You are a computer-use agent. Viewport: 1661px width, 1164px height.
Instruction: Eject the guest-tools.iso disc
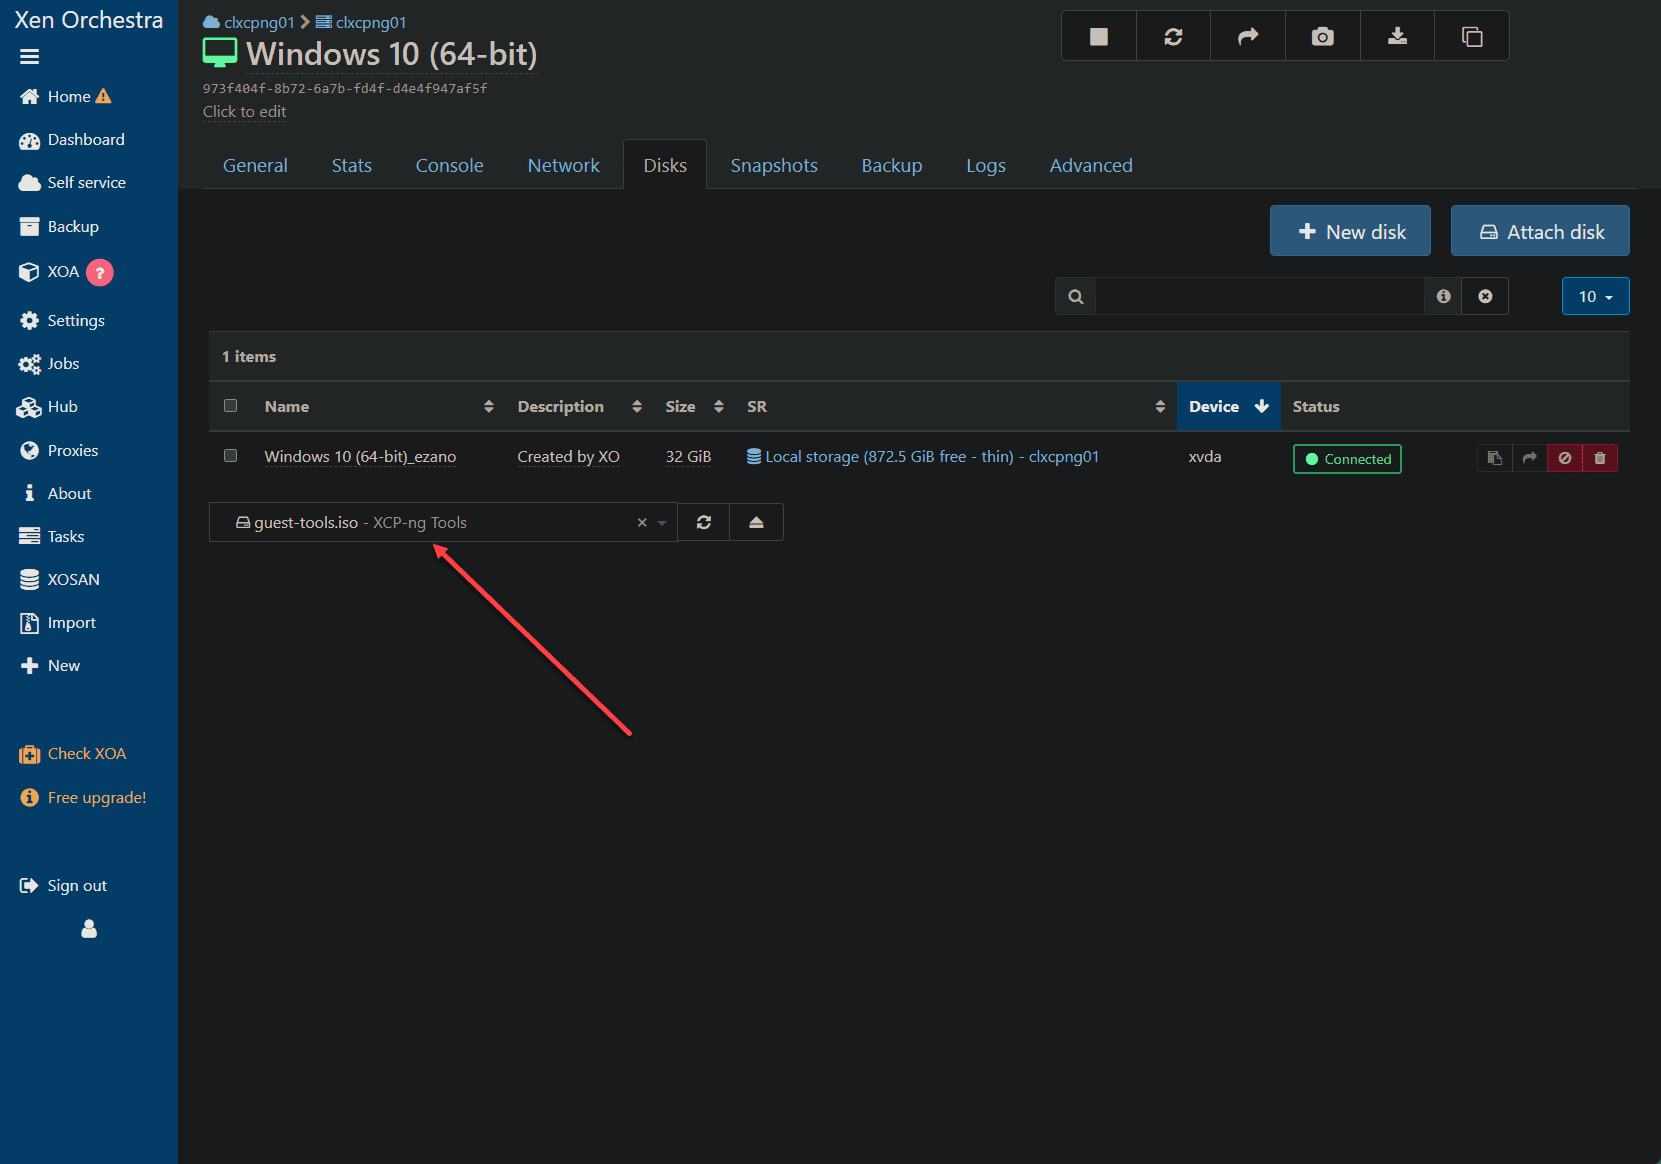pos(756,522)
